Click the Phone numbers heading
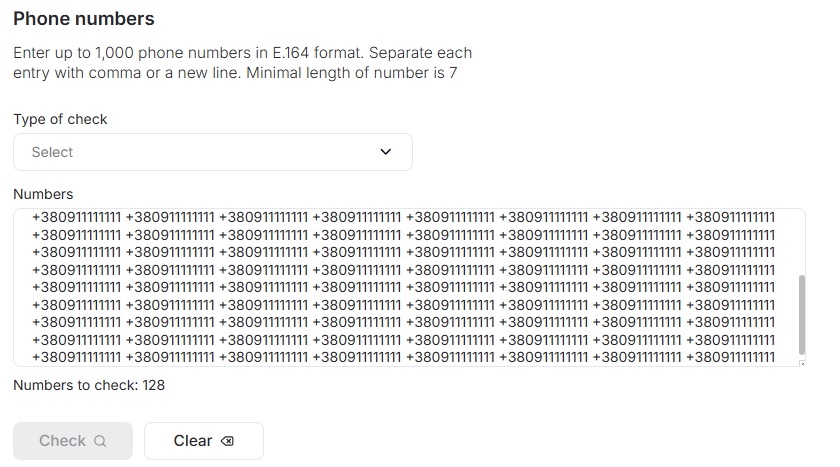840x467 pixels. point(84,18)
